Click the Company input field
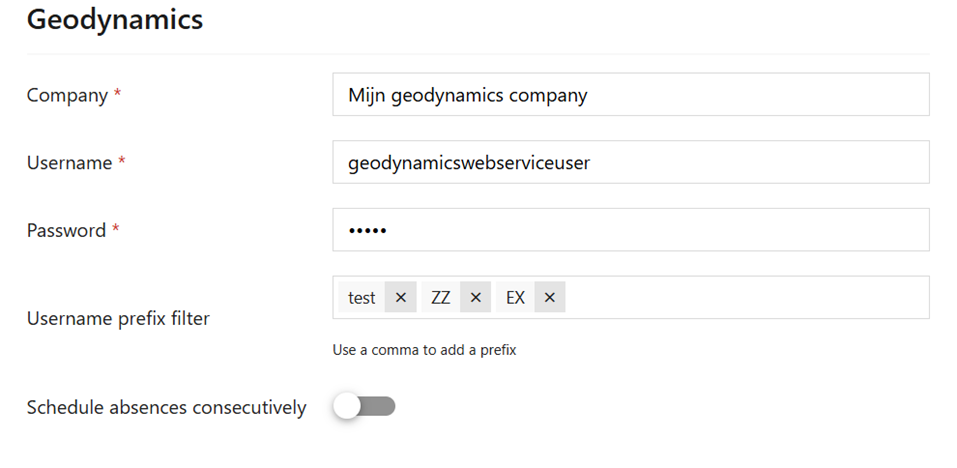The height and width of the screenshot is (468, 957). [x=630, y=95]
